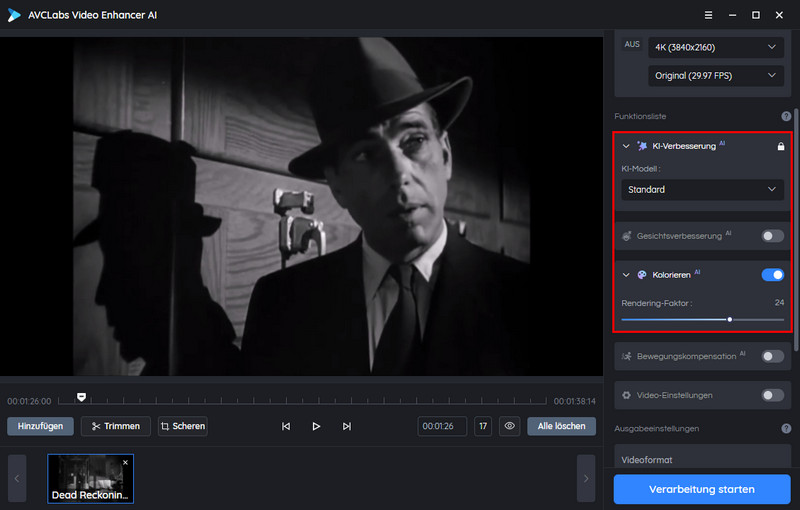Click the Kolorieren palette icon

pyautogui.click(x=642, y=275)
